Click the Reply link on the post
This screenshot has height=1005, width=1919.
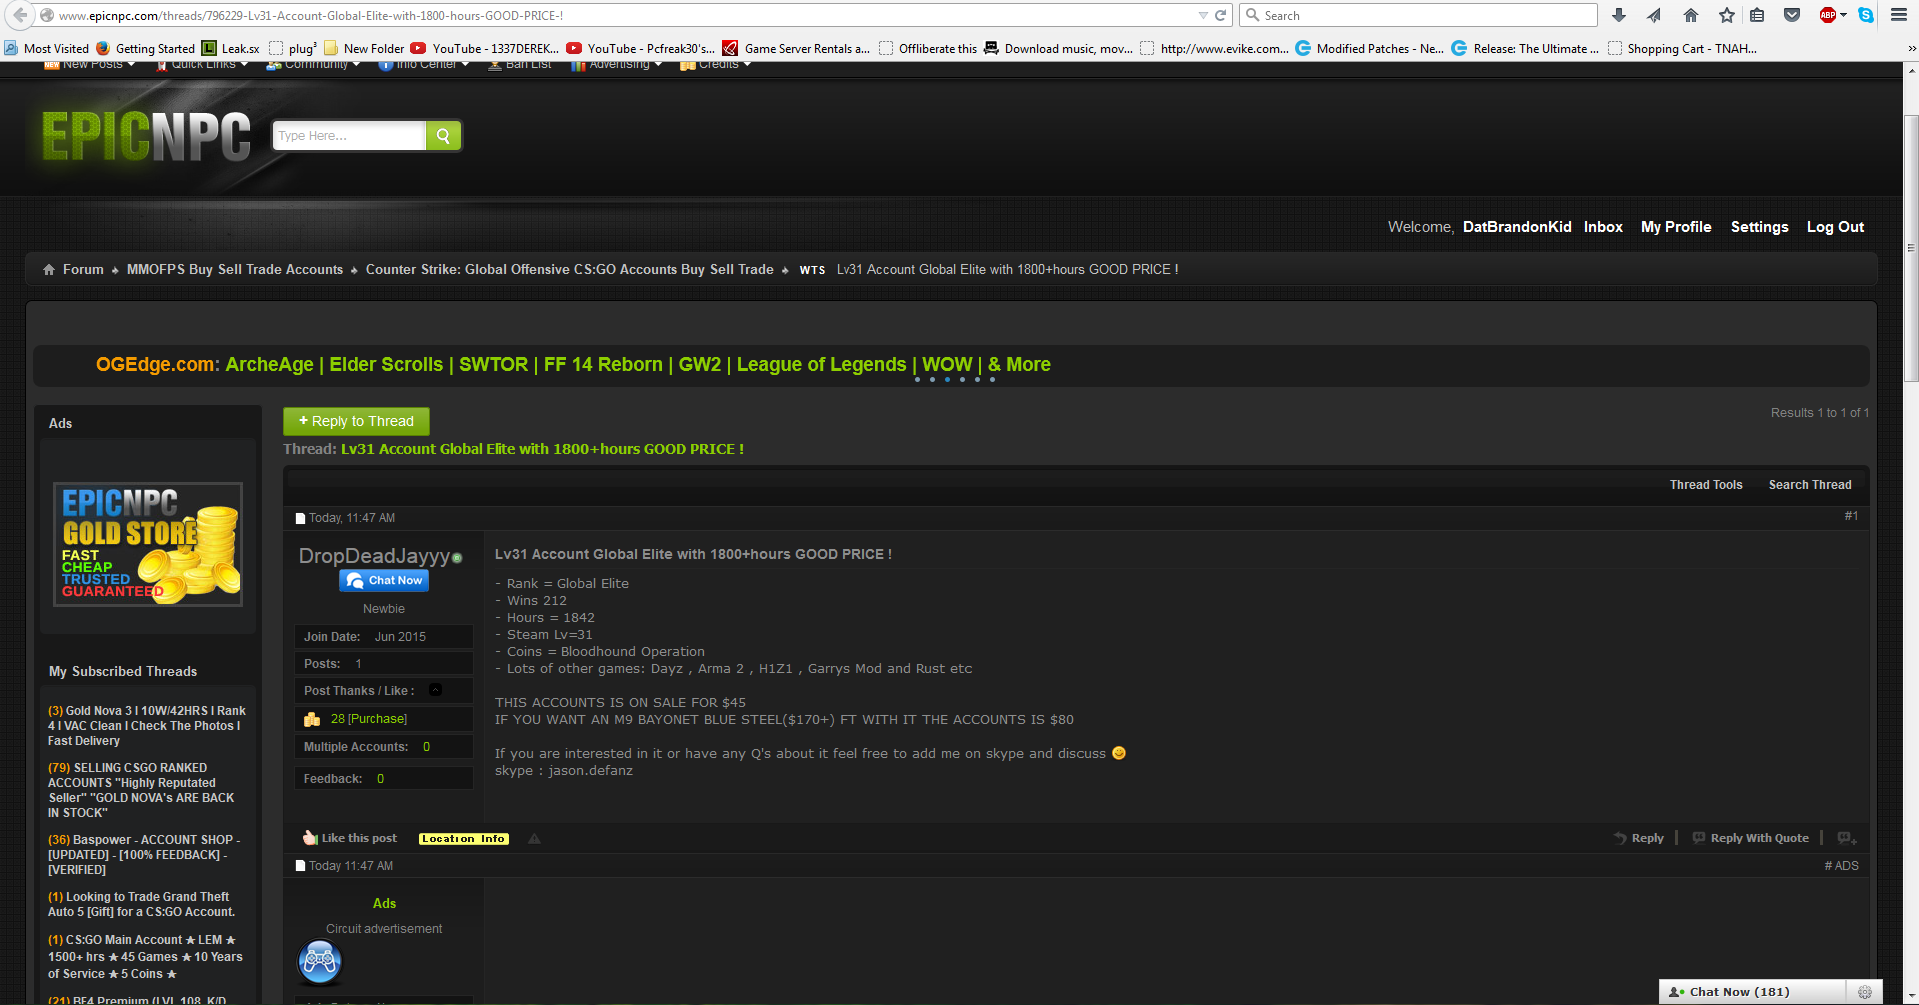(x=1639, y=838)
